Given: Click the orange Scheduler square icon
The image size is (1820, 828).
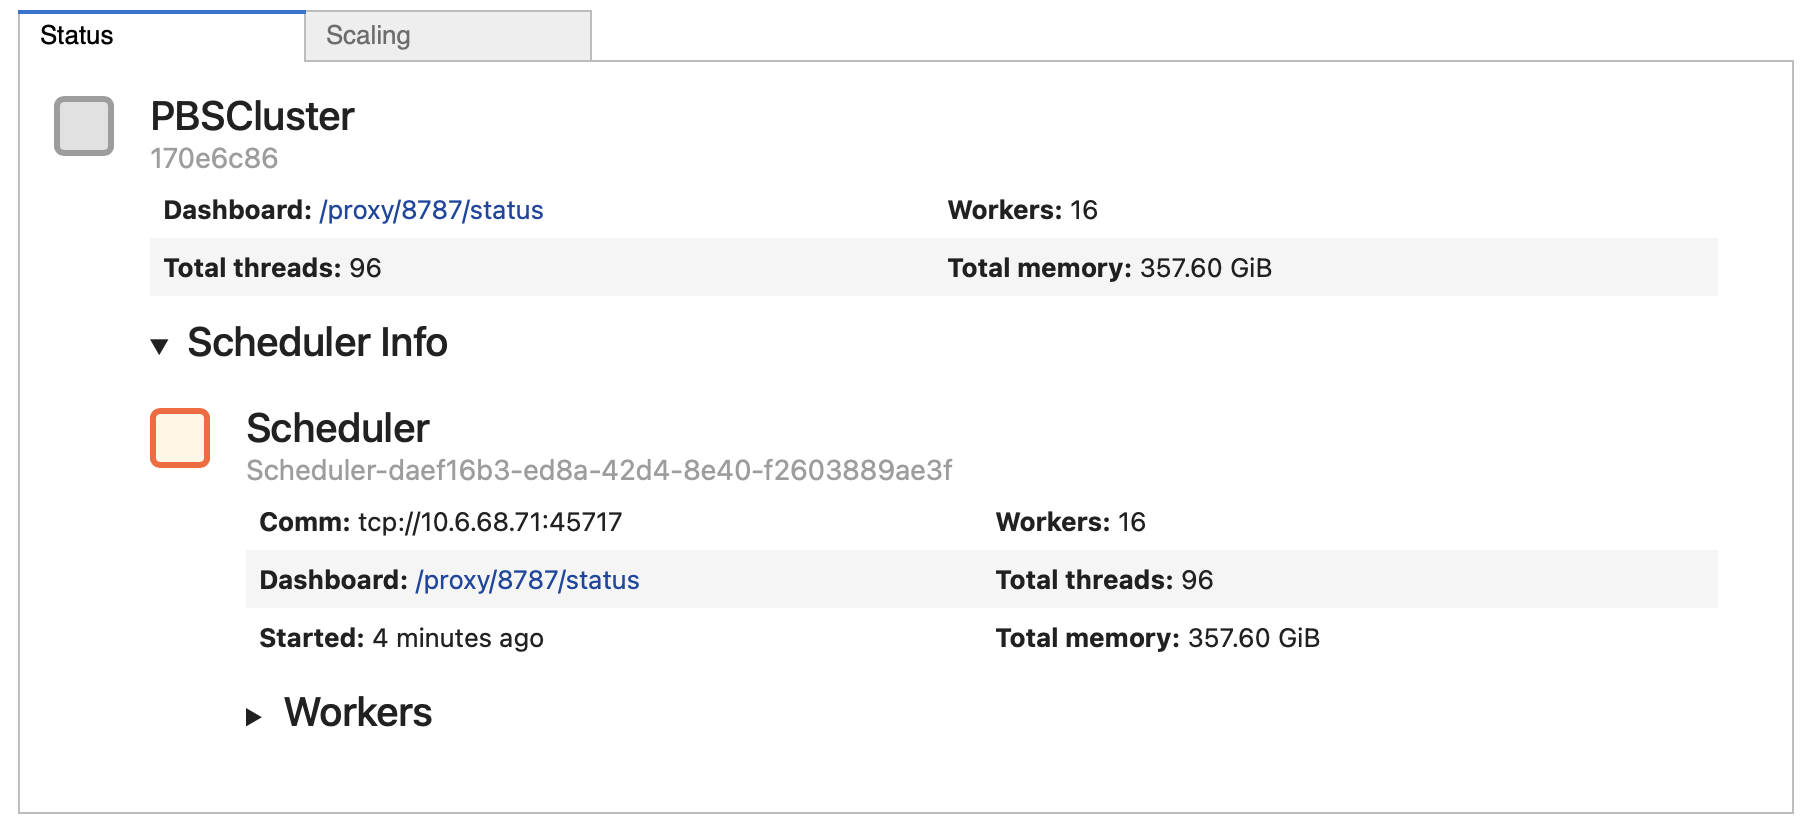Looking at the screenshot, I should (180, 438).
